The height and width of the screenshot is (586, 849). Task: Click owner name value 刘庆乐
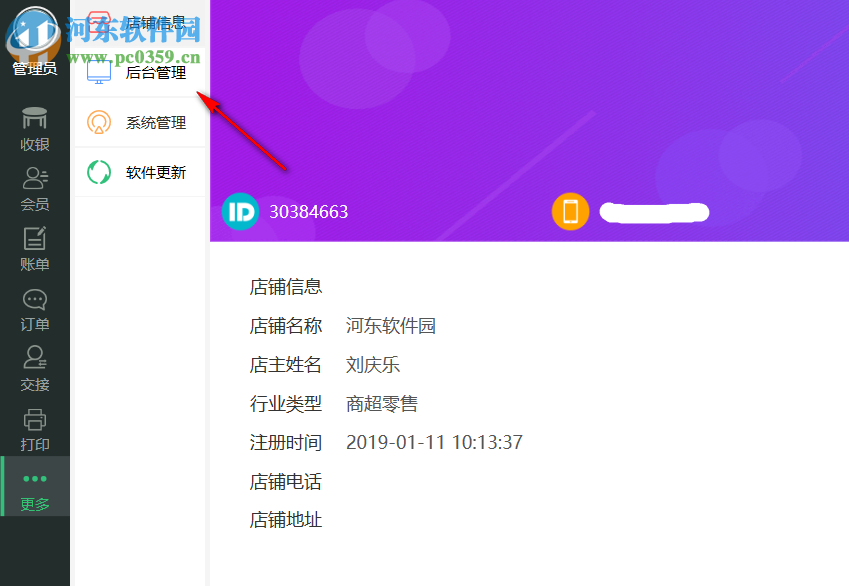pos(373,365)
